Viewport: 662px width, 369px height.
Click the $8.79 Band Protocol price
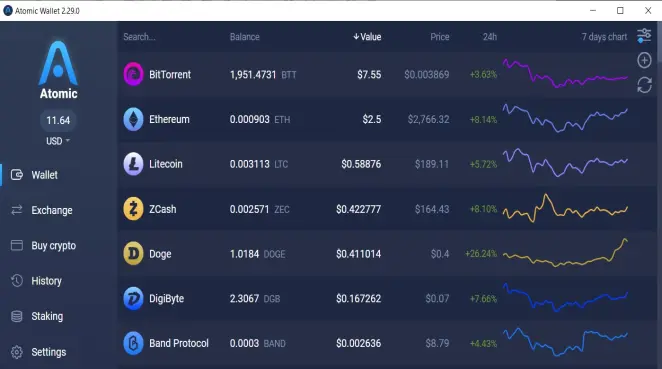(x=437, y=343)
